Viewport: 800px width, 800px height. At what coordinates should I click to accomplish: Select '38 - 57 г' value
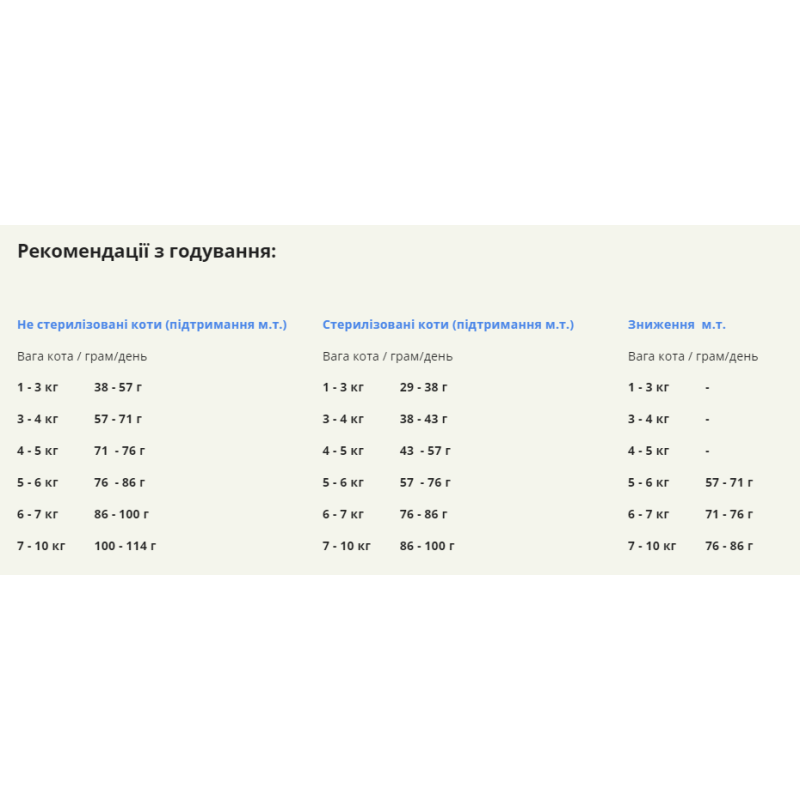[x=118, y=387]
